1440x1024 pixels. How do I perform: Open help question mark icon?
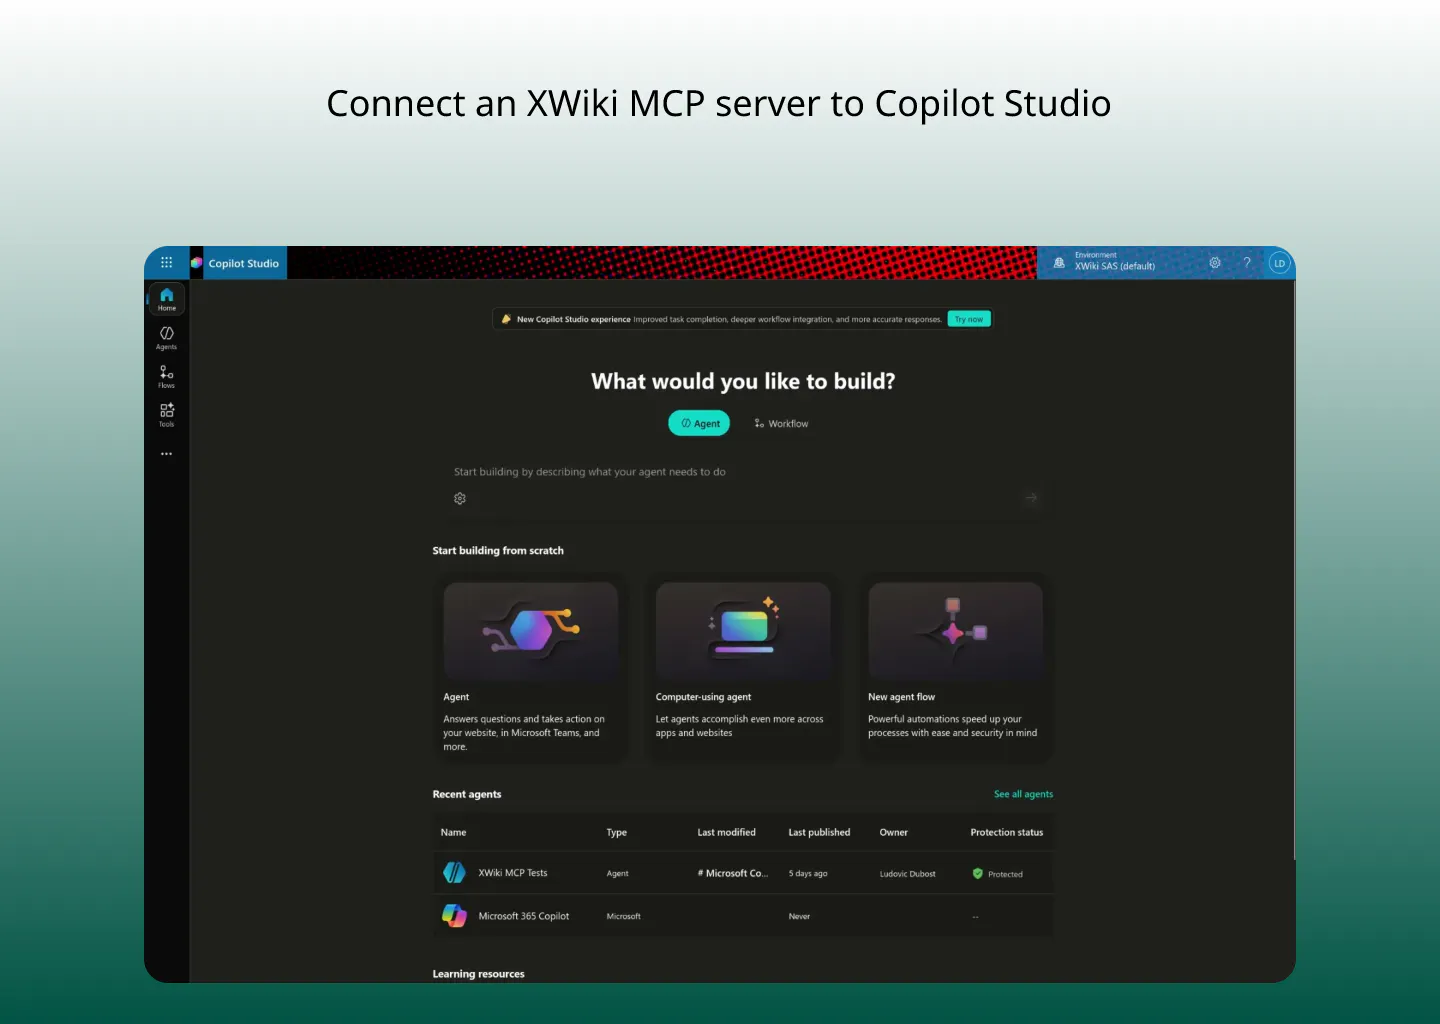click(1247, 263)
